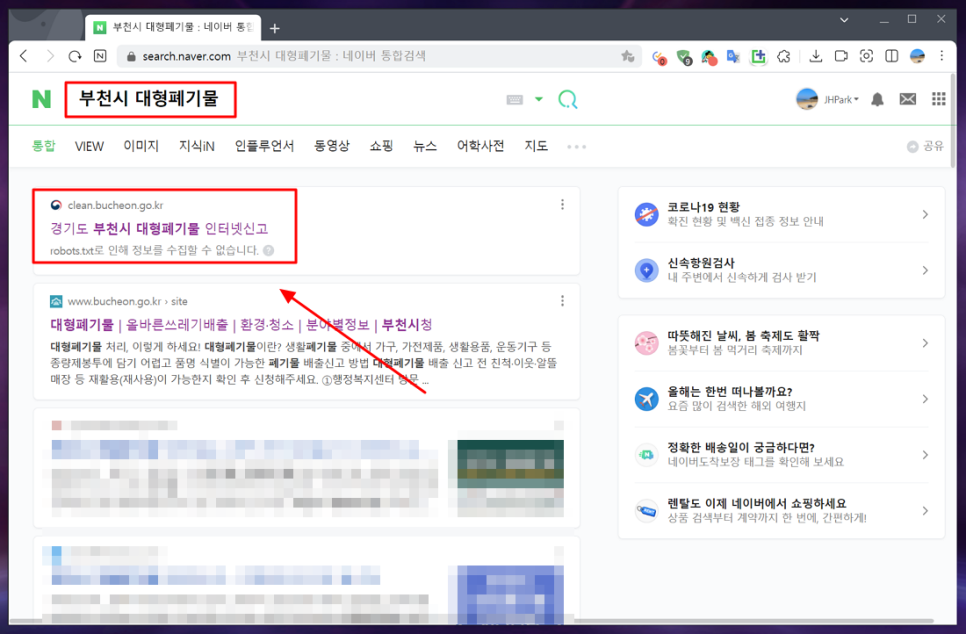Click the chevron beside 신속항원검사
This screenshot has width=966, height=634.
click(925, 270)
